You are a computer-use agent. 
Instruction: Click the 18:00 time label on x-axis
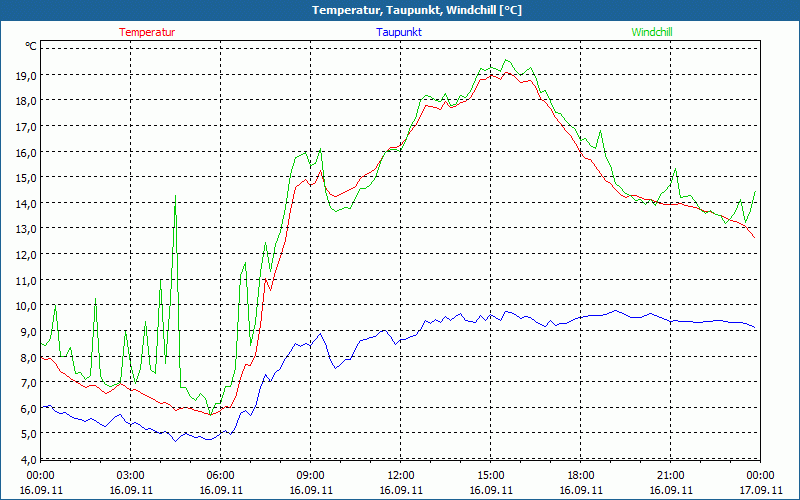tap(581, 476)
